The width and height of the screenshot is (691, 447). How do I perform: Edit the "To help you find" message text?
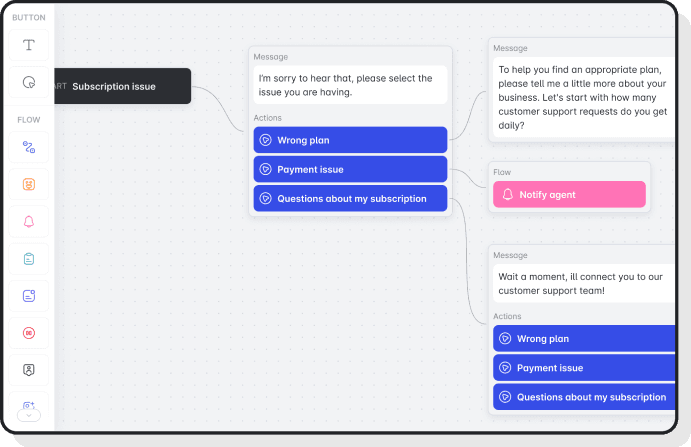[x=584, y=97]
